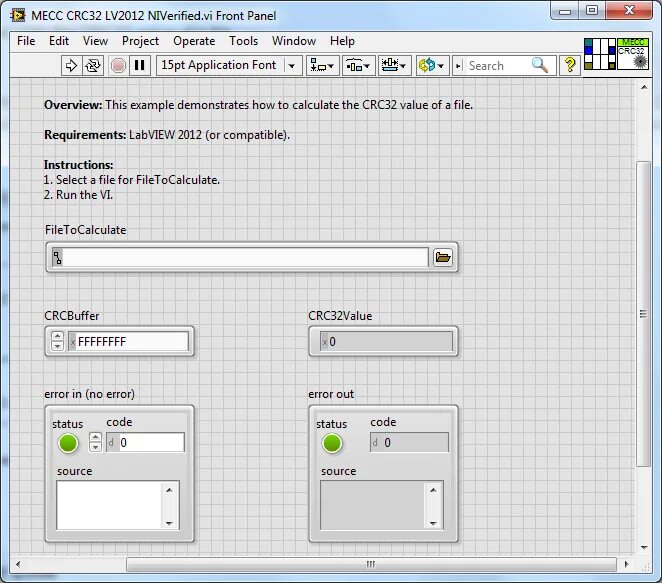Click the FileToCalculate path input field
This screenshot has height=583, width=662.
click(246, 258)
